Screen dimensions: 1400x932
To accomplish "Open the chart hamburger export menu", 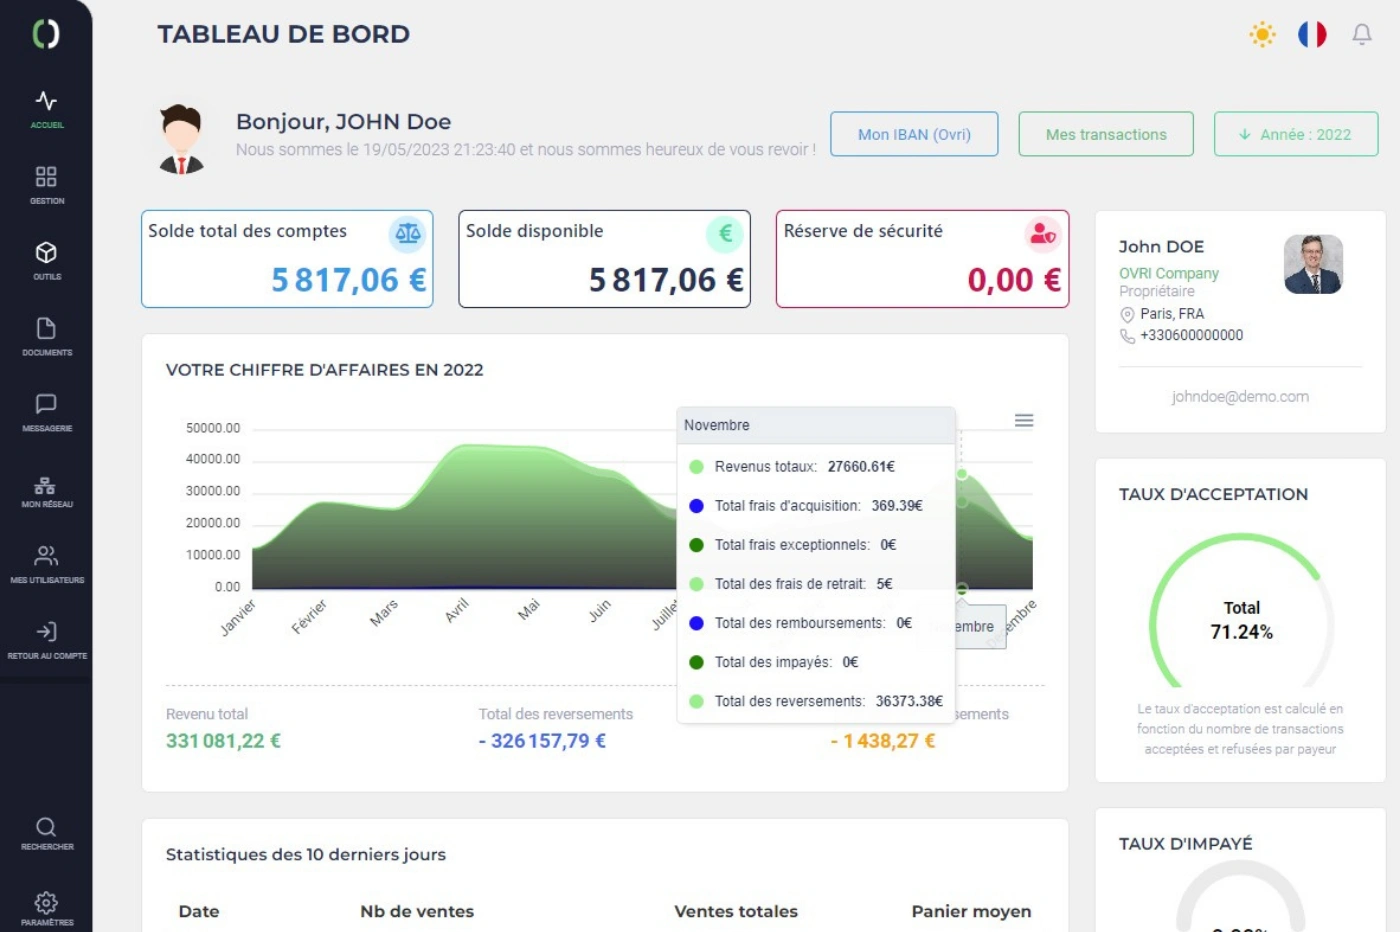I will tap(1024, 420).
